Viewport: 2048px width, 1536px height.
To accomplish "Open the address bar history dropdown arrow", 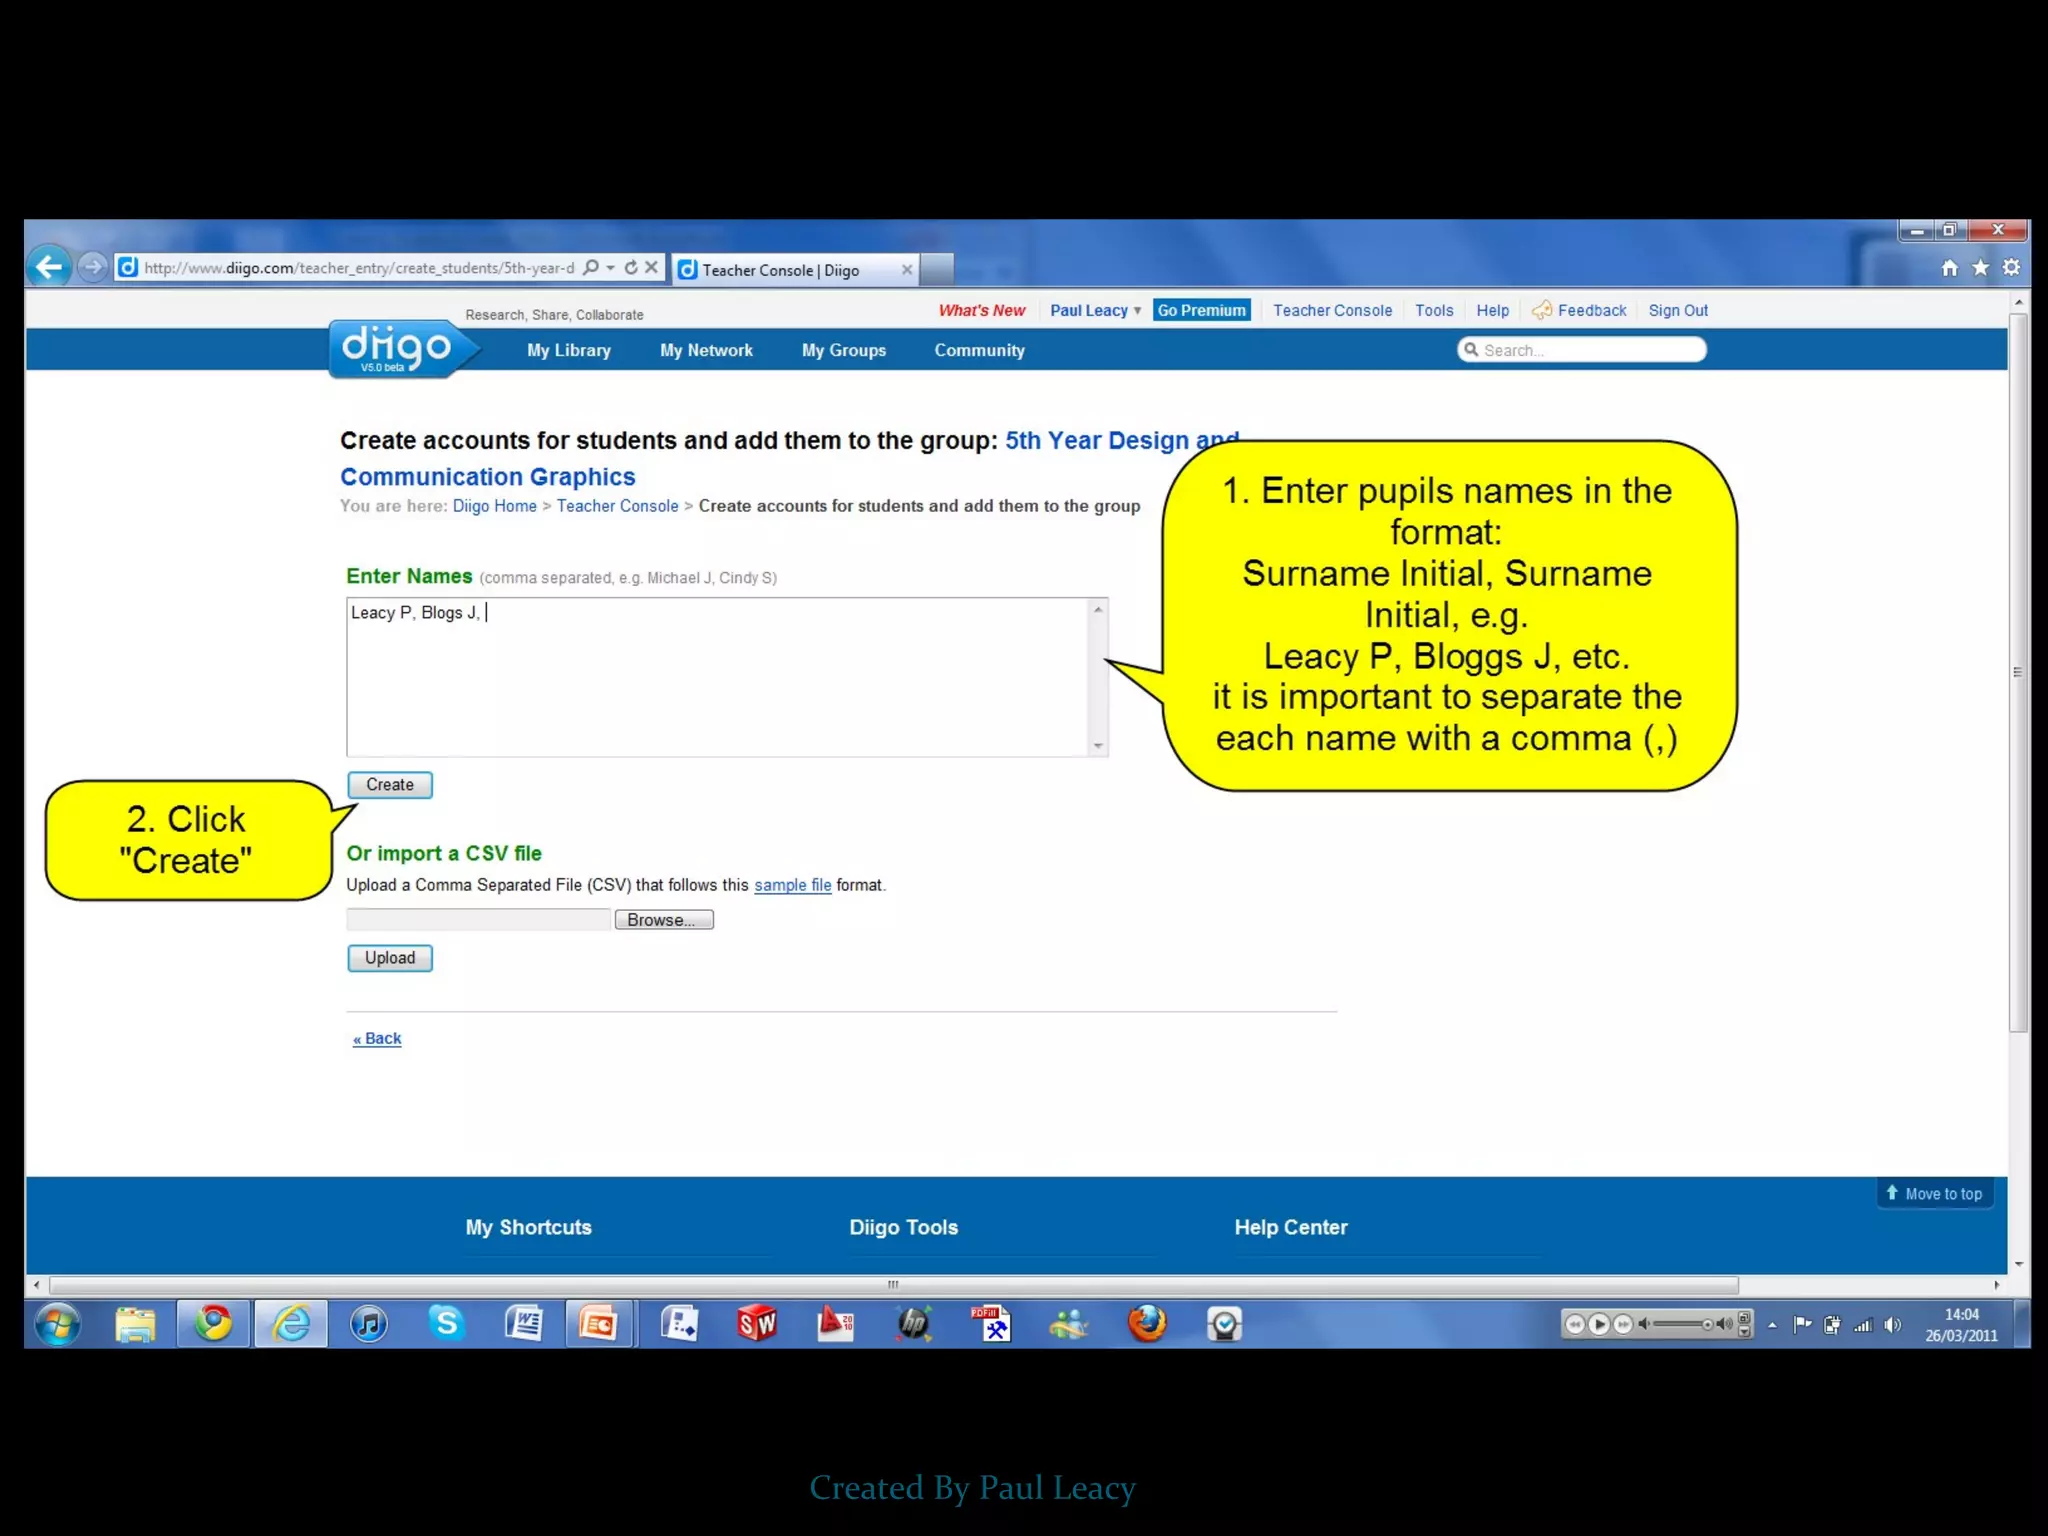I will tap(610, 267).
